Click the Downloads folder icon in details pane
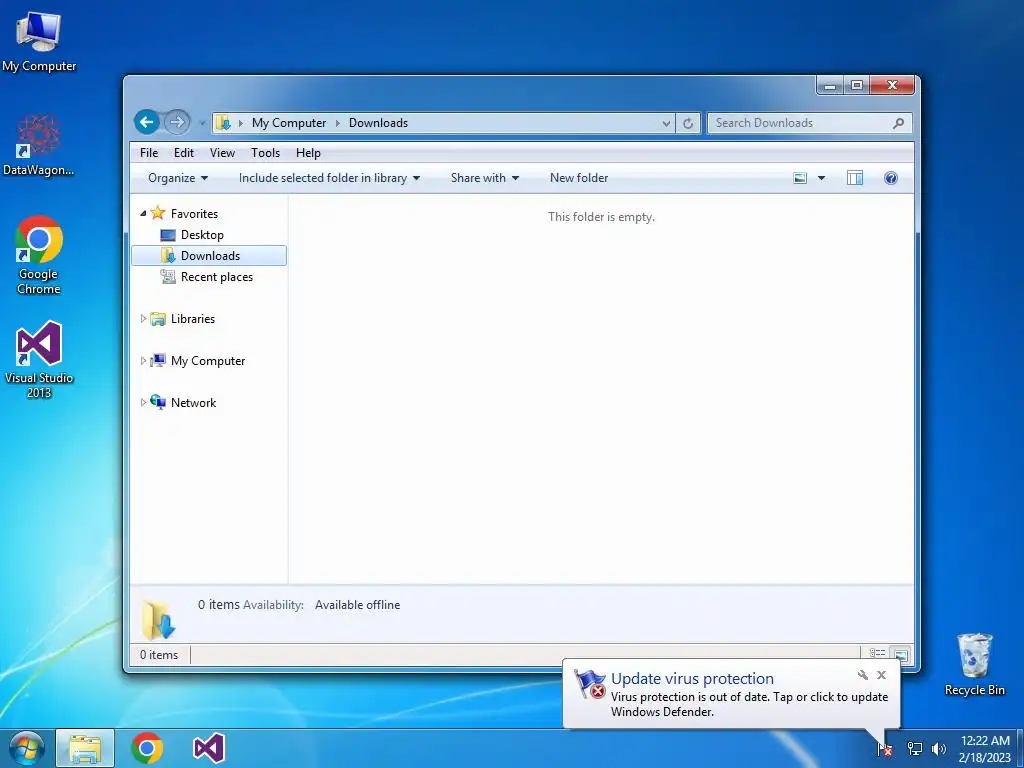The height and width of the screenshot is (768, 1024). [x=159, y=619]
